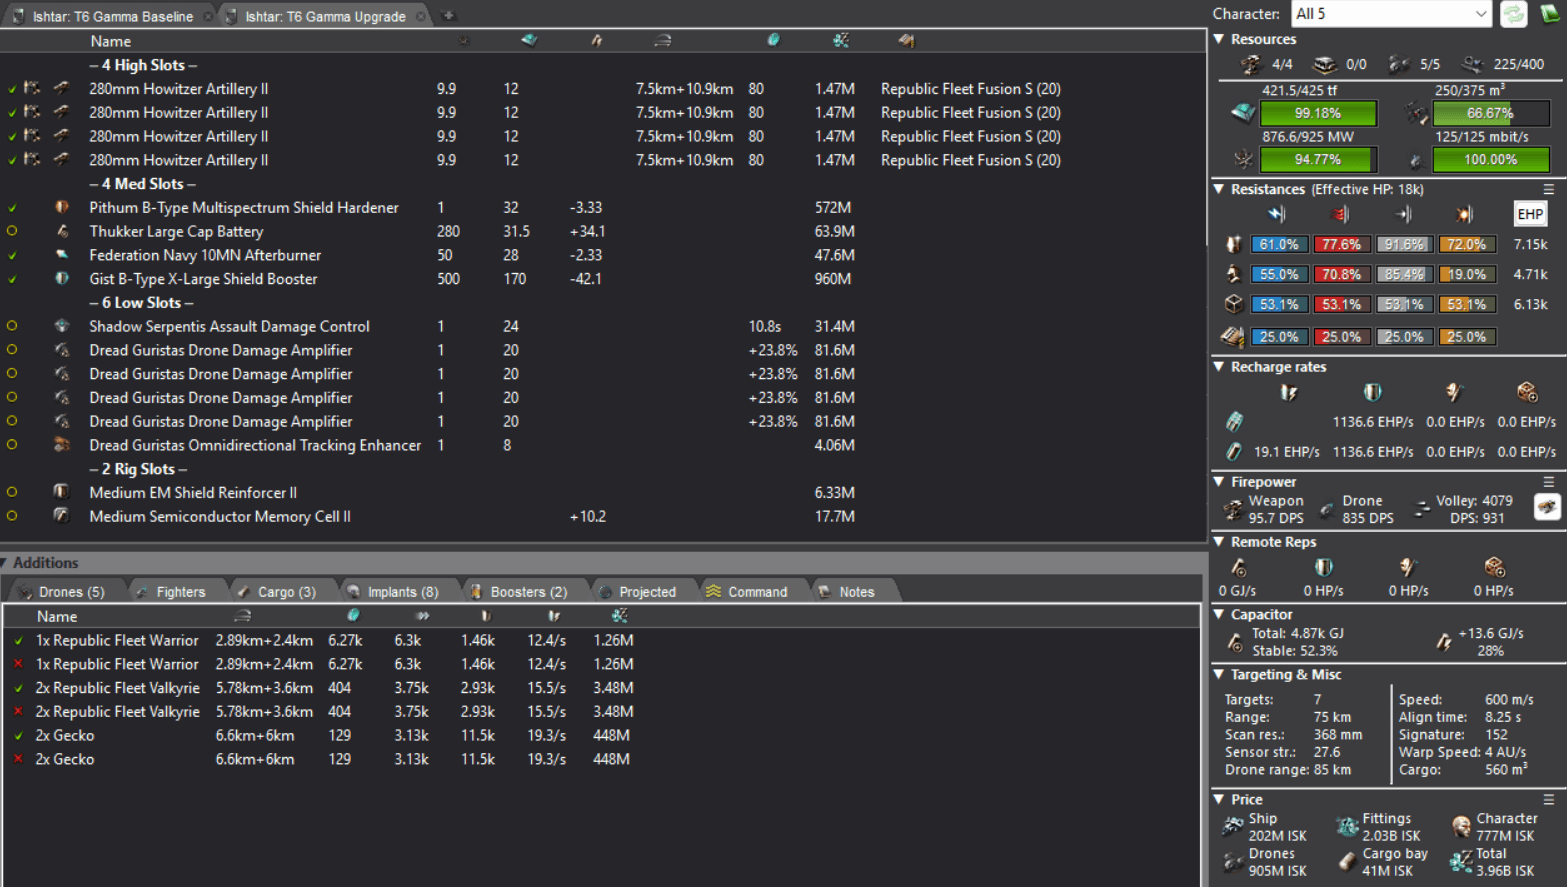Viewport: 1567px width, 887px height.
Task: Click the active drones icon showing 5/5
Action: tap(1399, 64)
